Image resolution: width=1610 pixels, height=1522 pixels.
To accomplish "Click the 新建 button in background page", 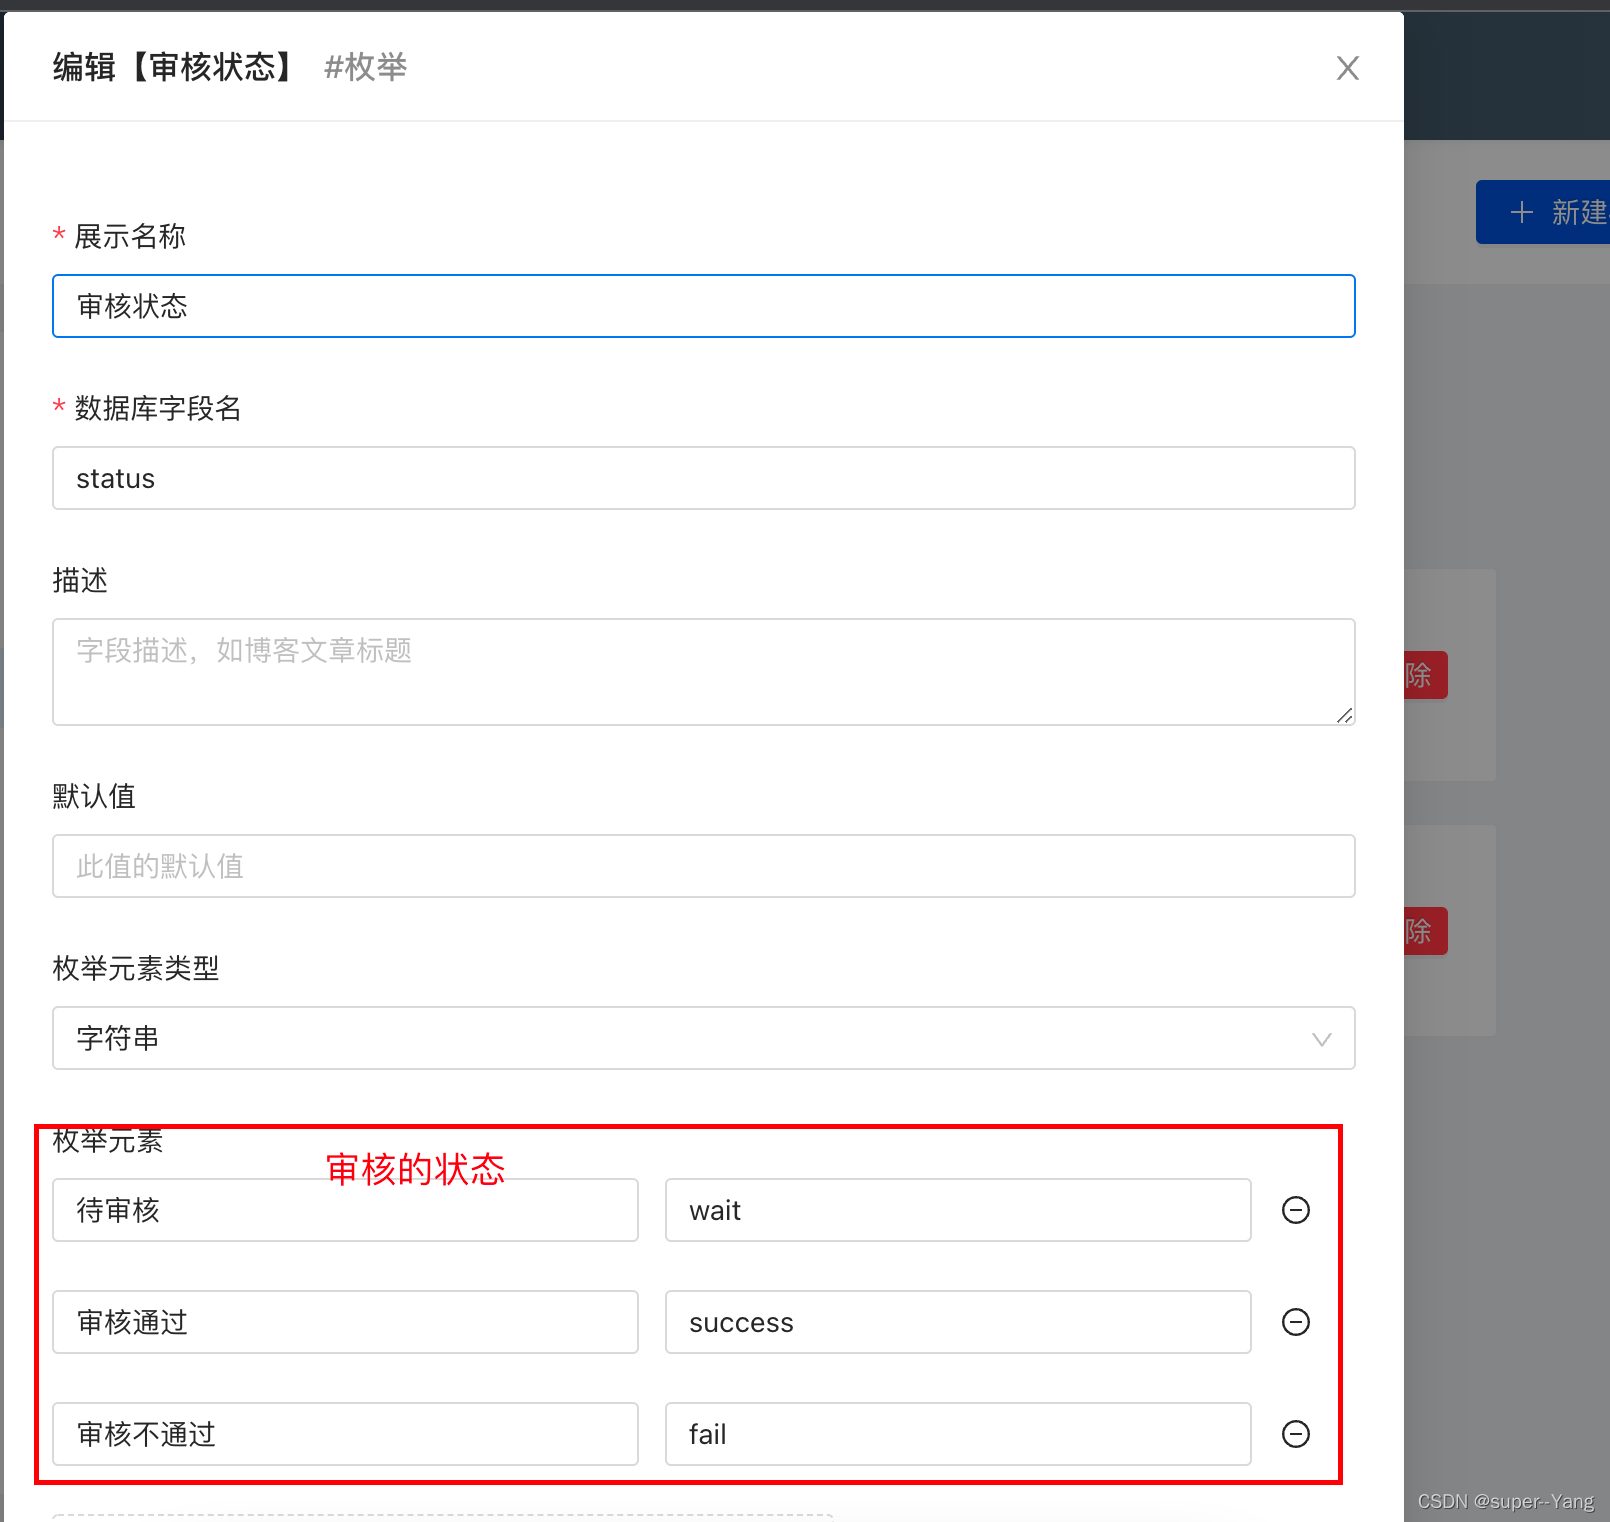I will point(1543,212).
